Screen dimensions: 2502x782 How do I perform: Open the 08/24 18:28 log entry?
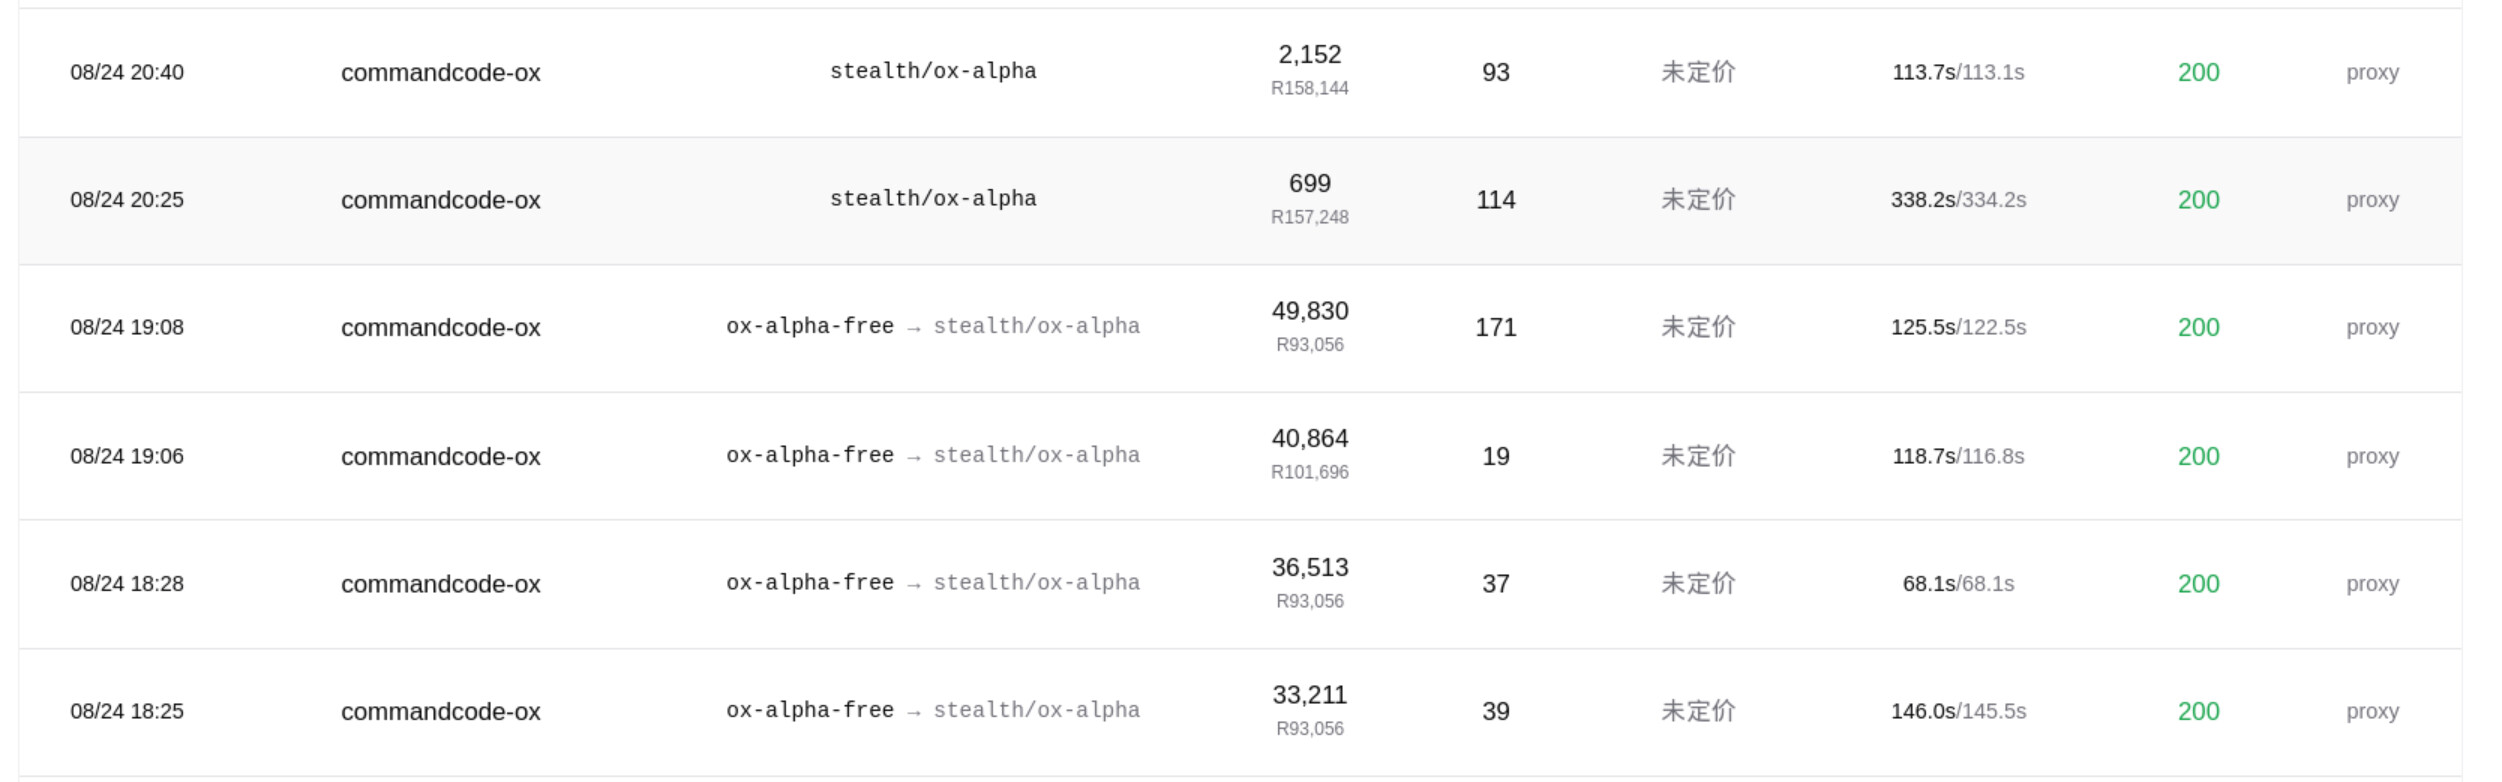(1240, 584)
